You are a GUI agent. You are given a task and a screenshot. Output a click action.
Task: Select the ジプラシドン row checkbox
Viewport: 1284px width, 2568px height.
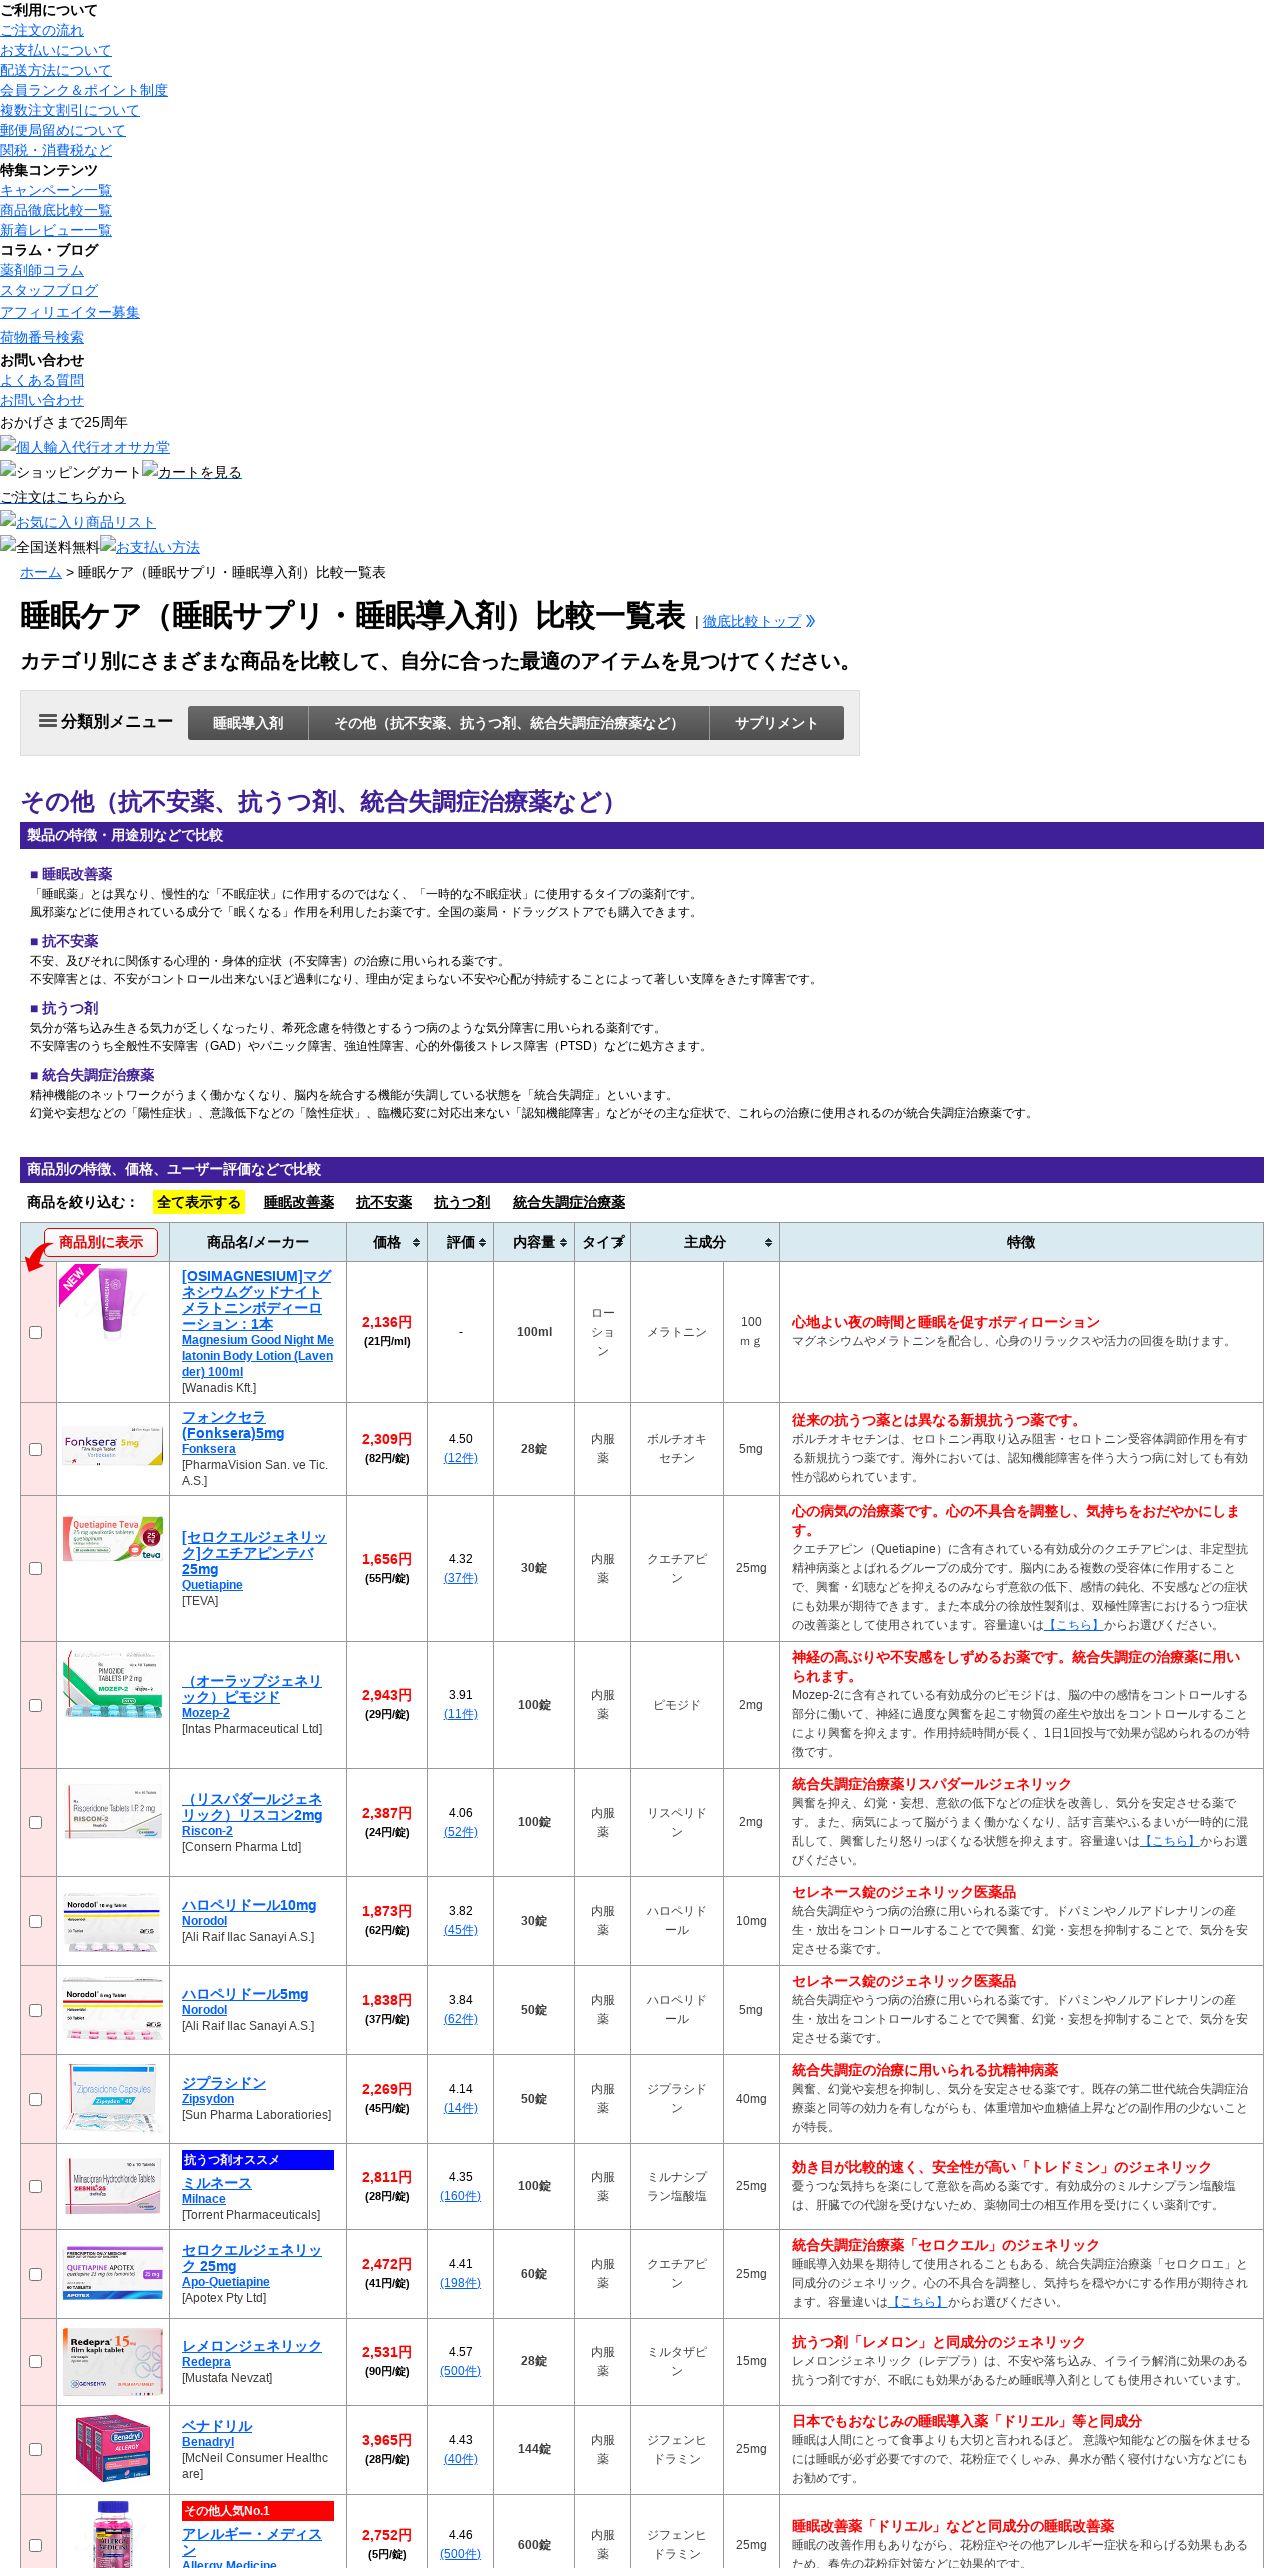tap(36, 2099)
